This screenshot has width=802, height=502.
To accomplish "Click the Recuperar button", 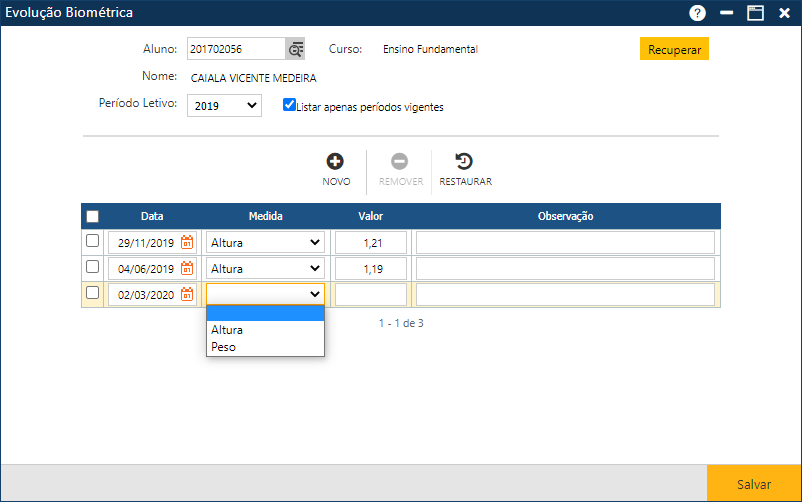I will (x=674, y=49).
